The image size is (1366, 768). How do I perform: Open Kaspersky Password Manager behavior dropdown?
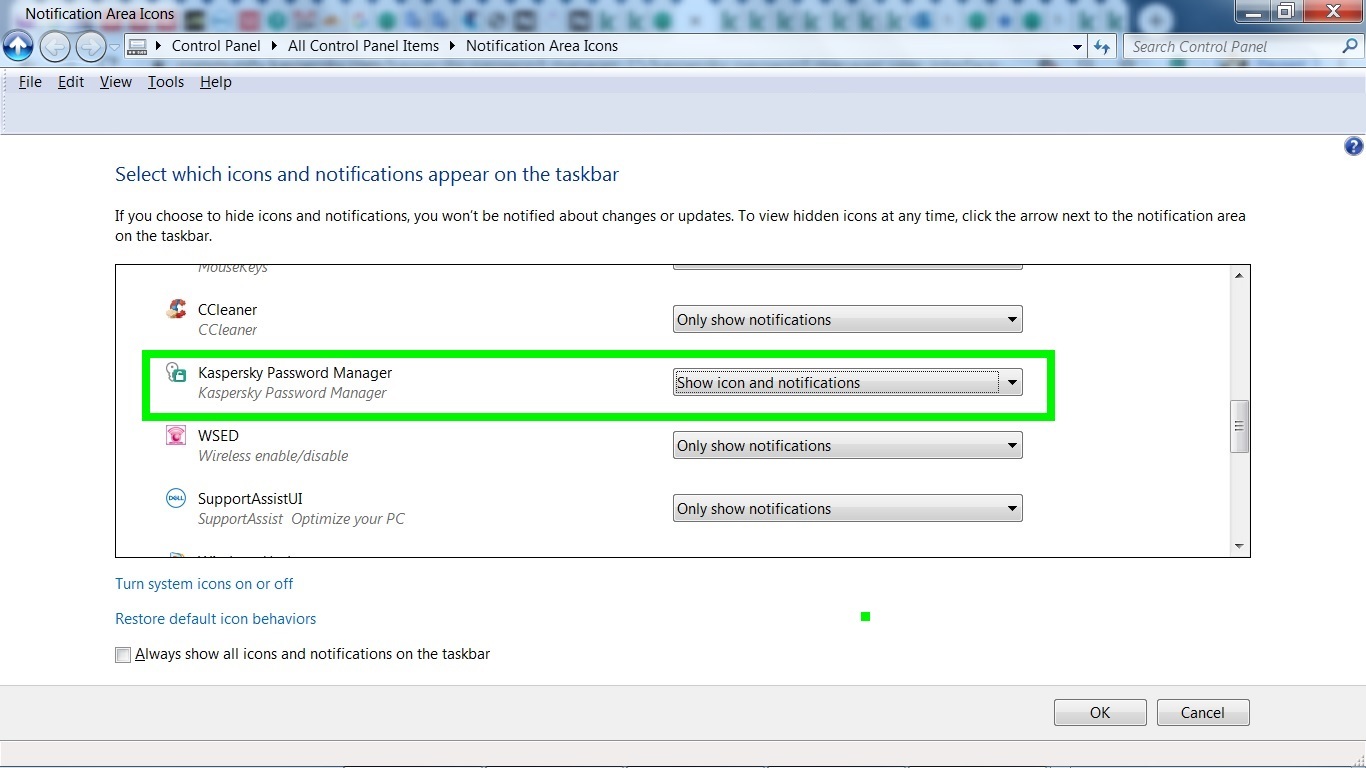click(x=848, y=383)
